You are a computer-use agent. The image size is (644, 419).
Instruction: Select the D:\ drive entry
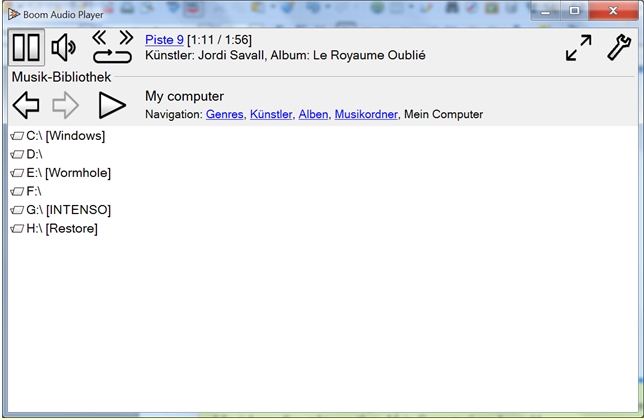(34, 155)
